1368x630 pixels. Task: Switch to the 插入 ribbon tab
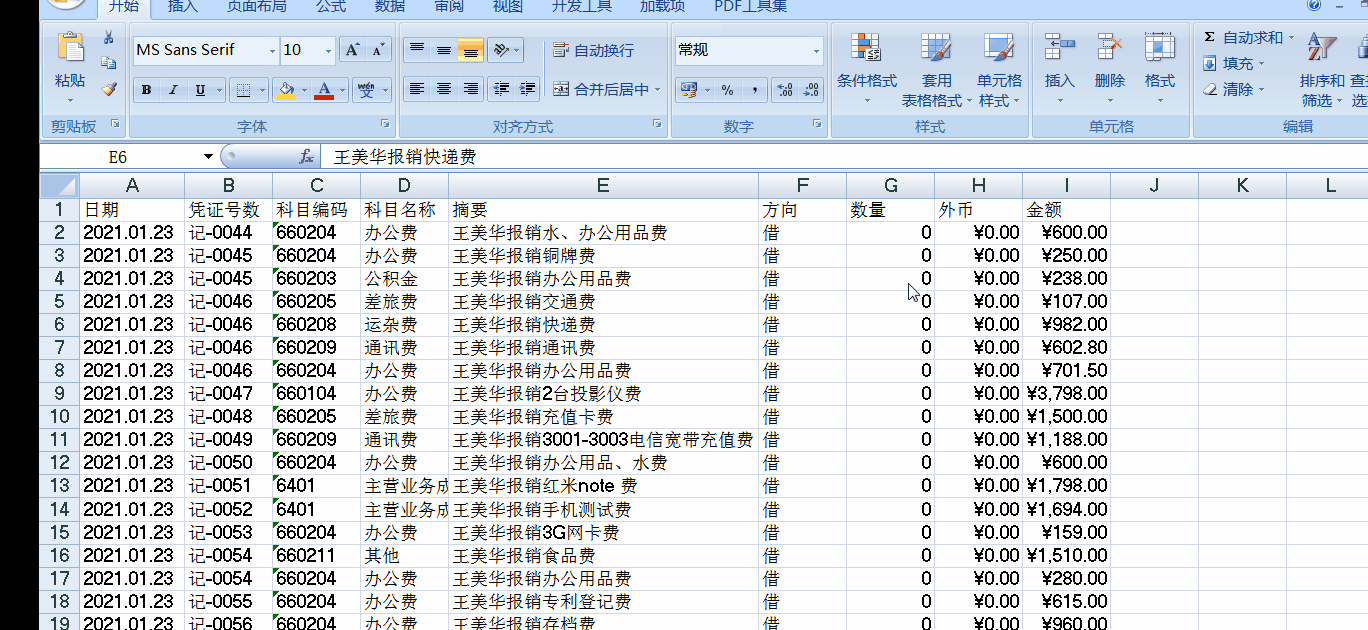181,7
